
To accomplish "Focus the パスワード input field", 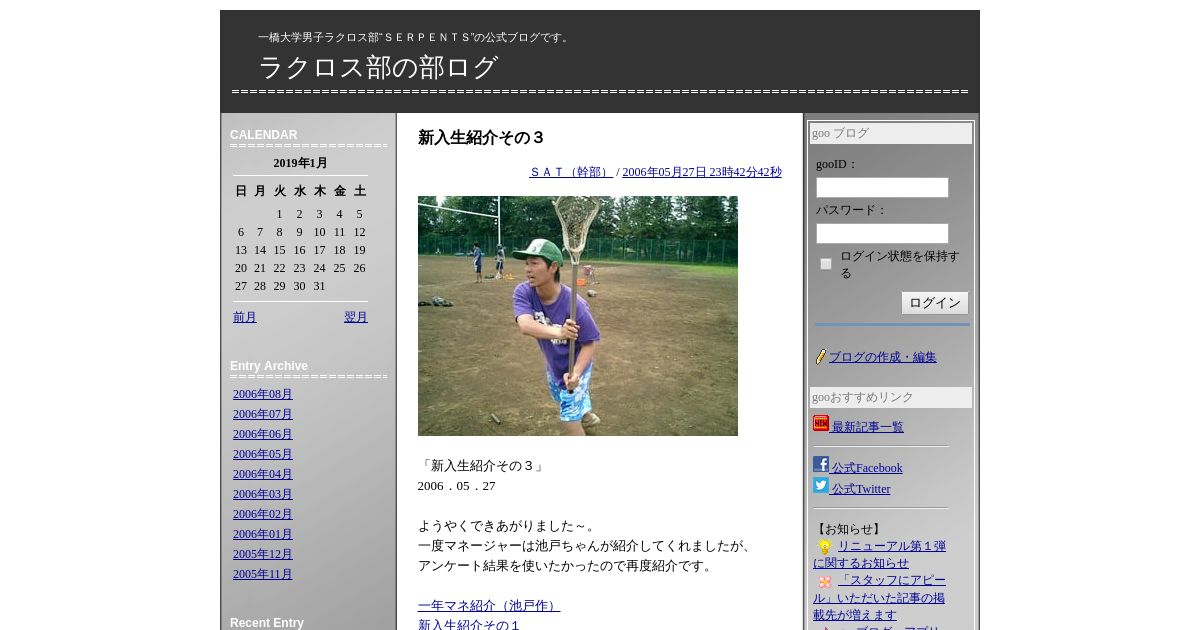I will click(x=882, y=233).
